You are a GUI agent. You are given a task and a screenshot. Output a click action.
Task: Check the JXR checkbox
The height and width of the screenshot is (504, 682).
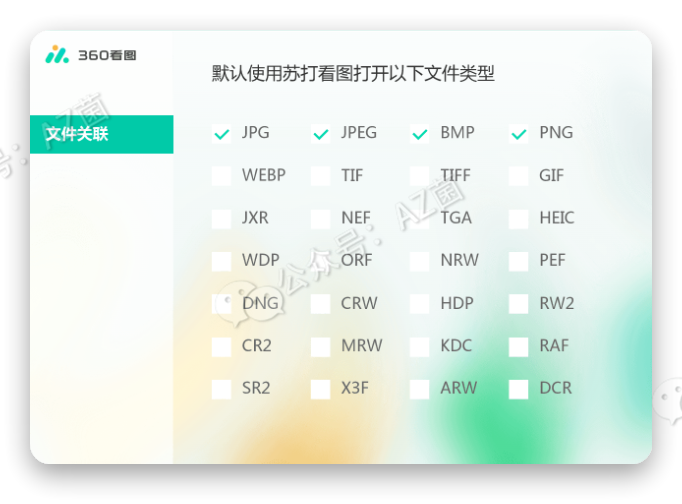(221, 218)
